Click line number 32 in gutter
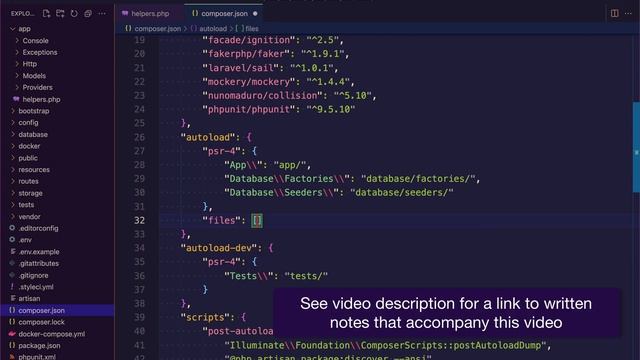This screenshot has height=360, width=640. pyautogui.click(x=139, y=220)
